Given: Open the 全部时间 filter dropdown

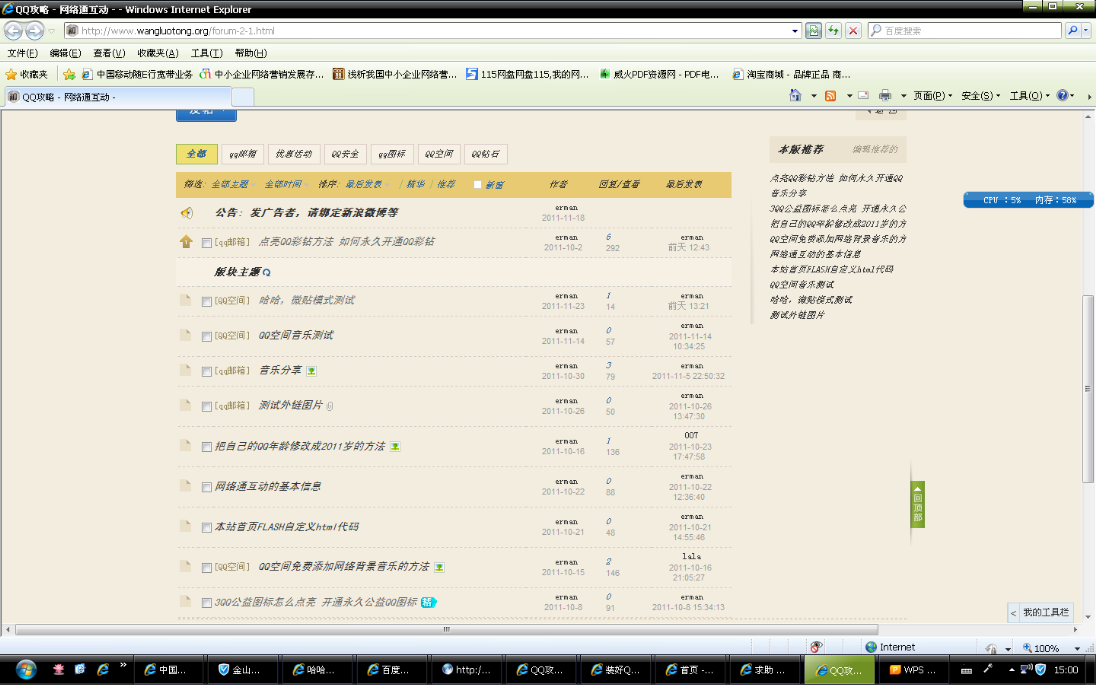Looking at the screenshot, I should coord(285,184).
